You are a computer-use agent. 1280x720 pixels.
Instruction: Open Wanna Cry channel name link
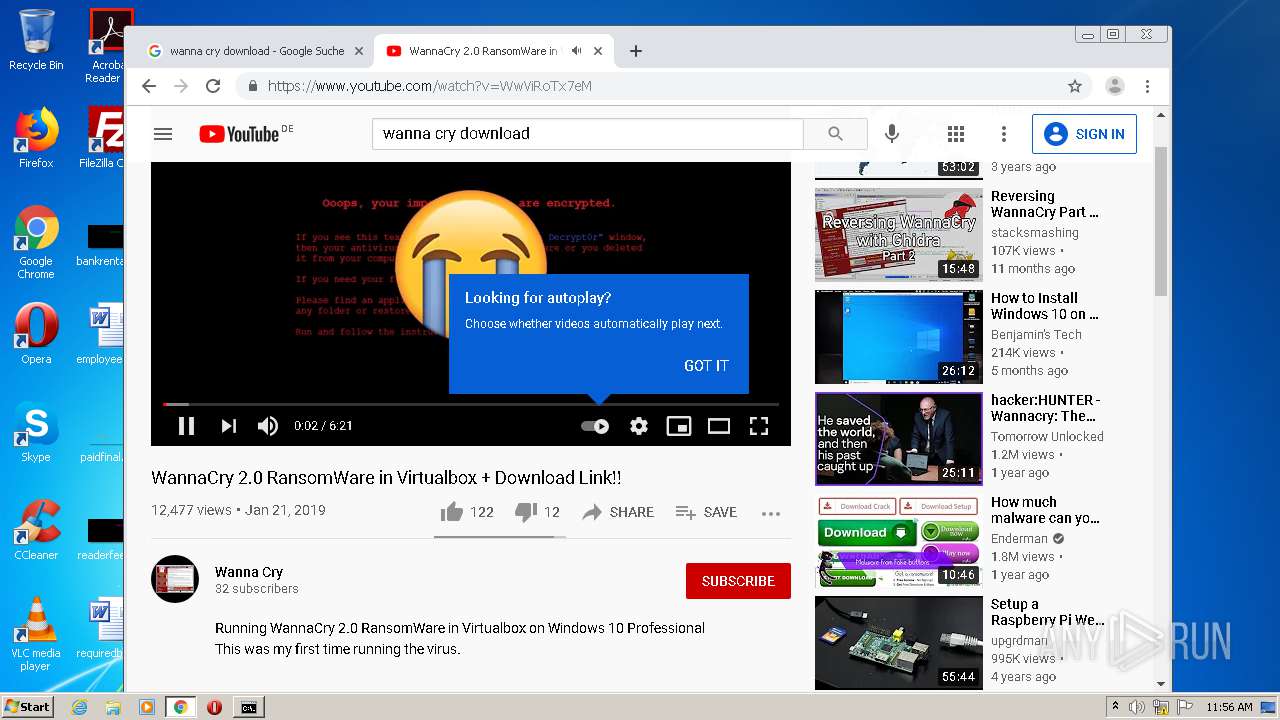tap(249, 572)
